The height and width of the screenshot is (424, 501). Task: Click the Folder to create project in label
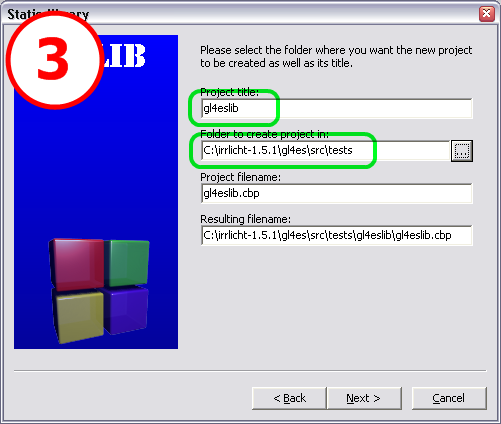(264, 134)
